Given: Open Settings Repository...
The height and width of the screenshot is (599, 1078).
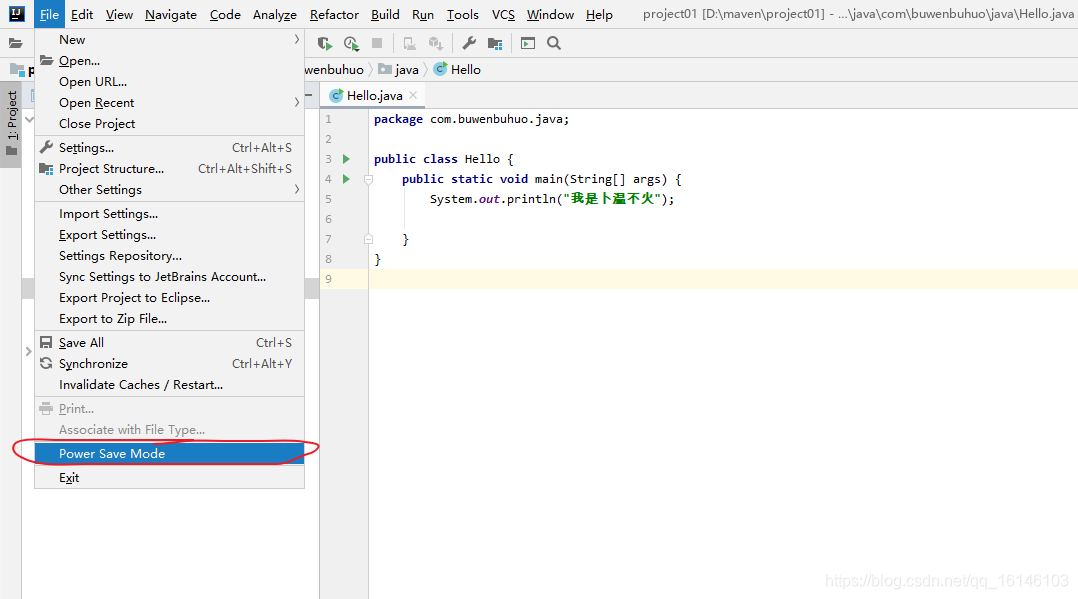Looking at the screenshot, I should click(169, 256).
